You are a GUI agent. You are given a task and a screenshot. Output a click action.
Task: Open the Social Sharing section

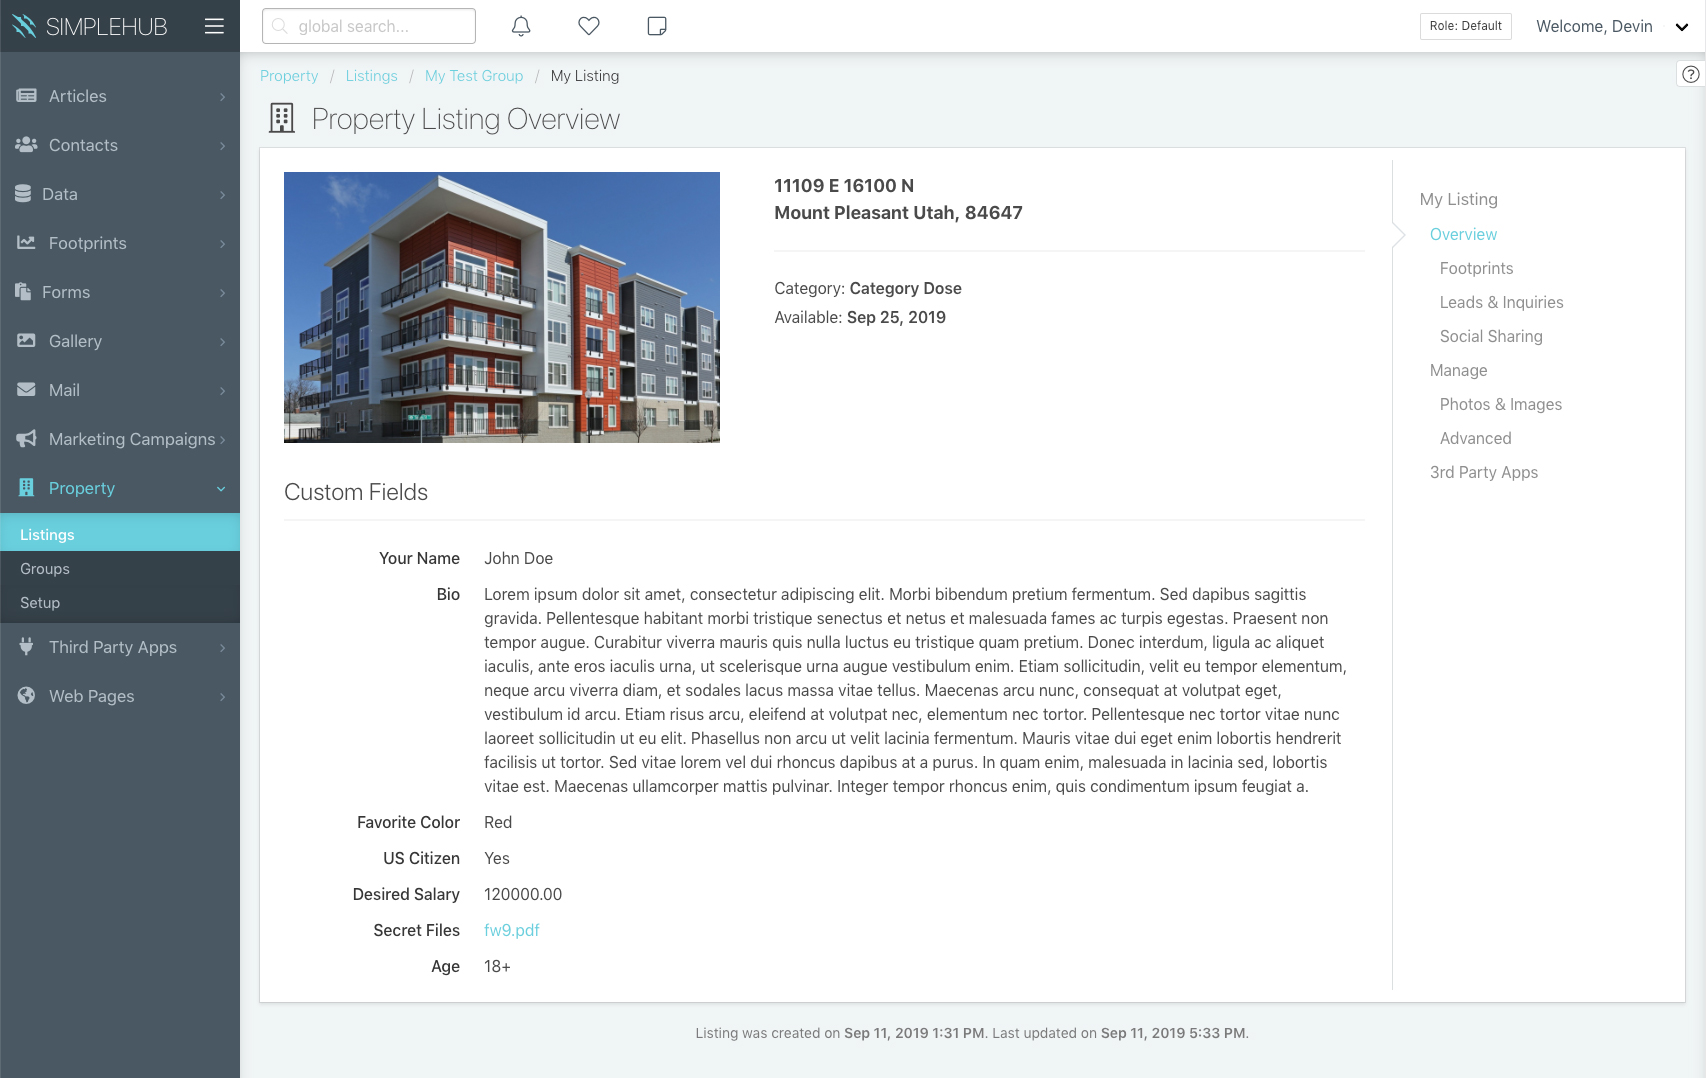click(x=1491, y=336)
